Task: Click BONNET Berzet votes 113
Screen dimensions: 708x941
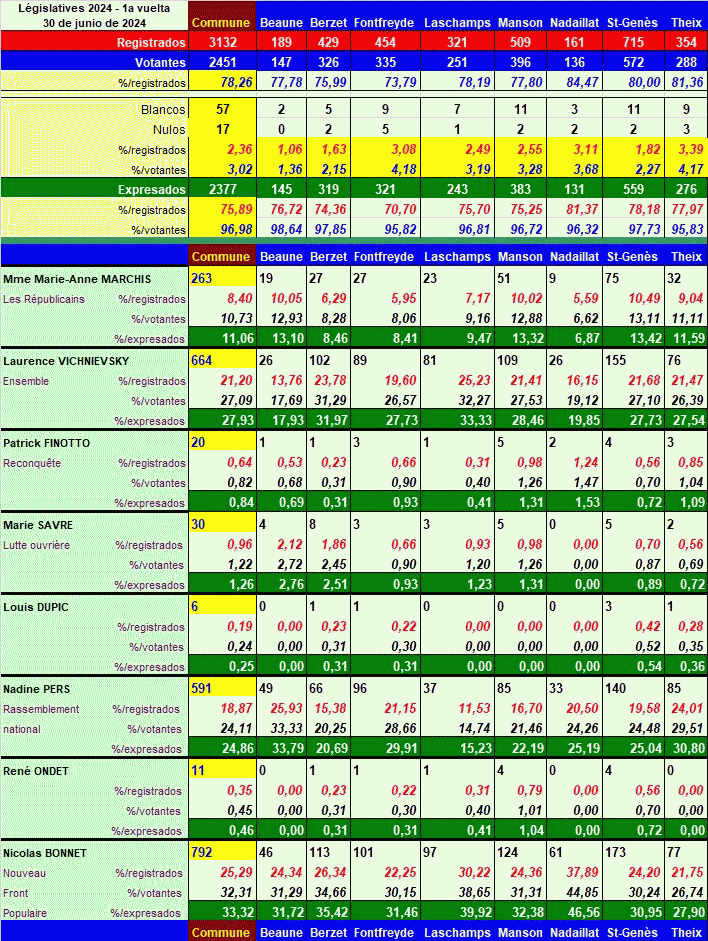Action: [x=320, y=853]
